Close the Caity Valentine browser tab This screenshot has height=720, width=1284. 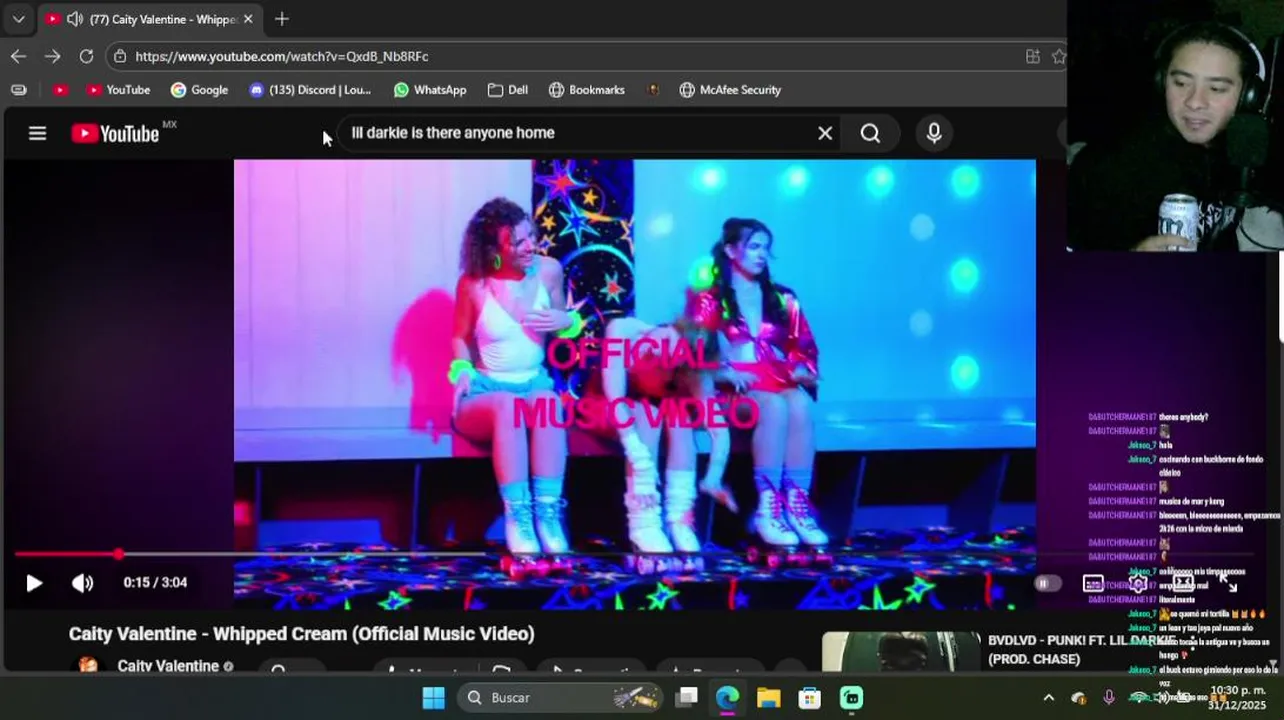click(248, 19)
